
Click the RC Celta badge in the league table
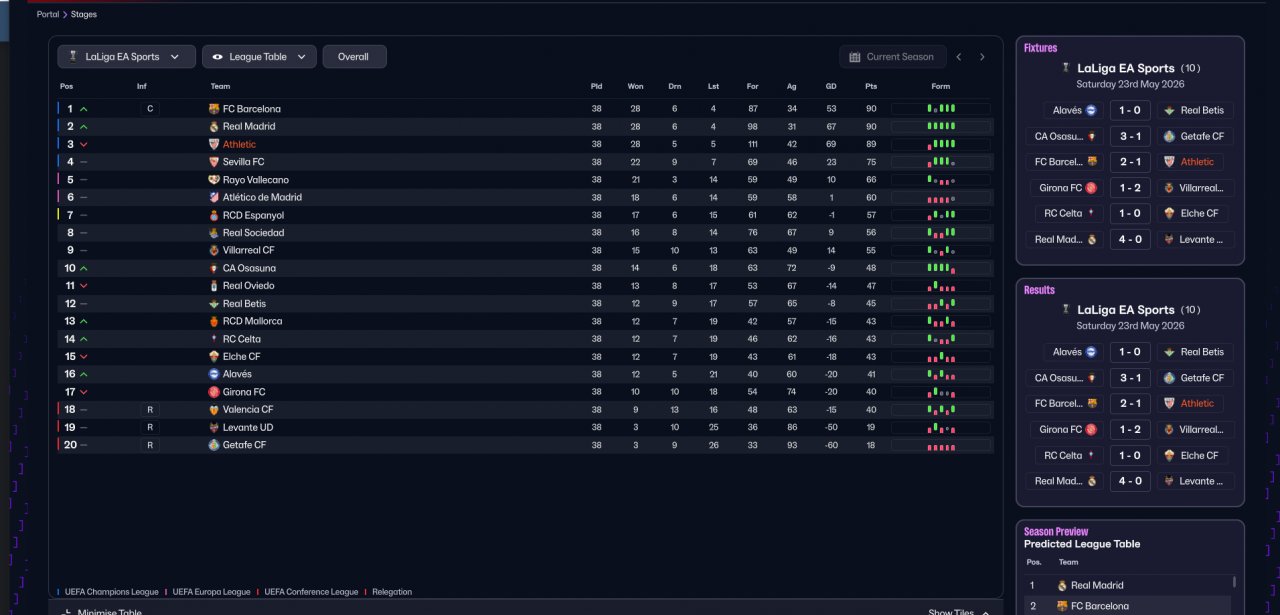pyautogui.click(x=214, y=339)
